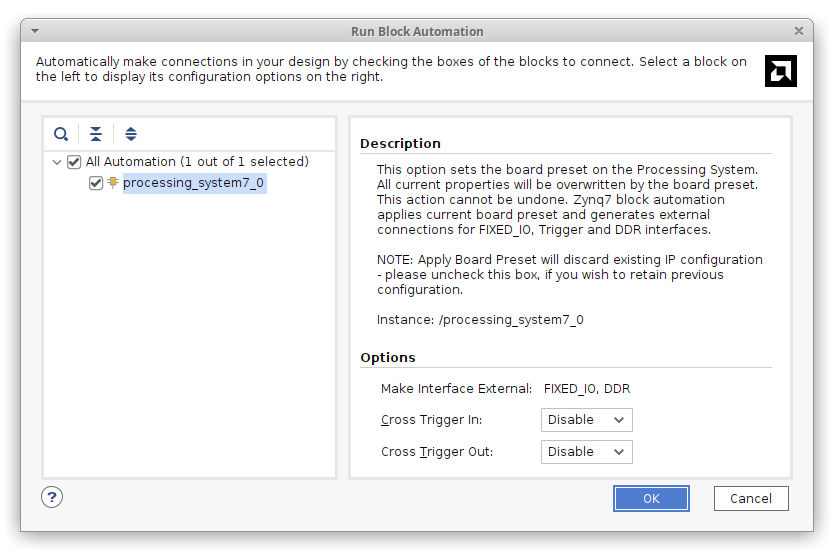The width and height of the screenshot is (834, 553).
Task: Uncheck the processing_system7_0 checkbox
Action: pos(96,183)
